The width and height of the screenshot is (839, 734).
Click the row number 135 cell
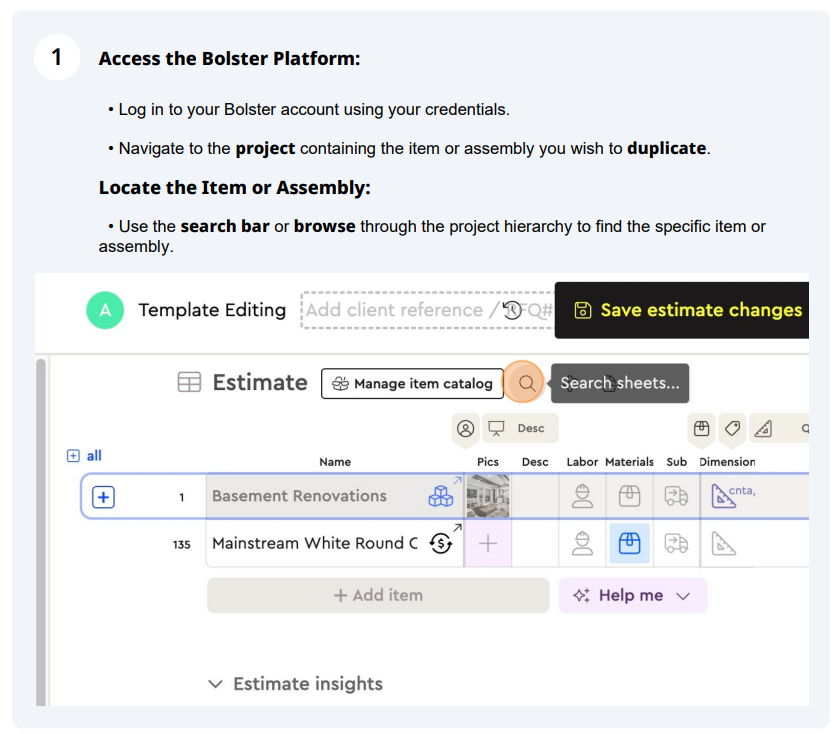(x=181, y=545)
